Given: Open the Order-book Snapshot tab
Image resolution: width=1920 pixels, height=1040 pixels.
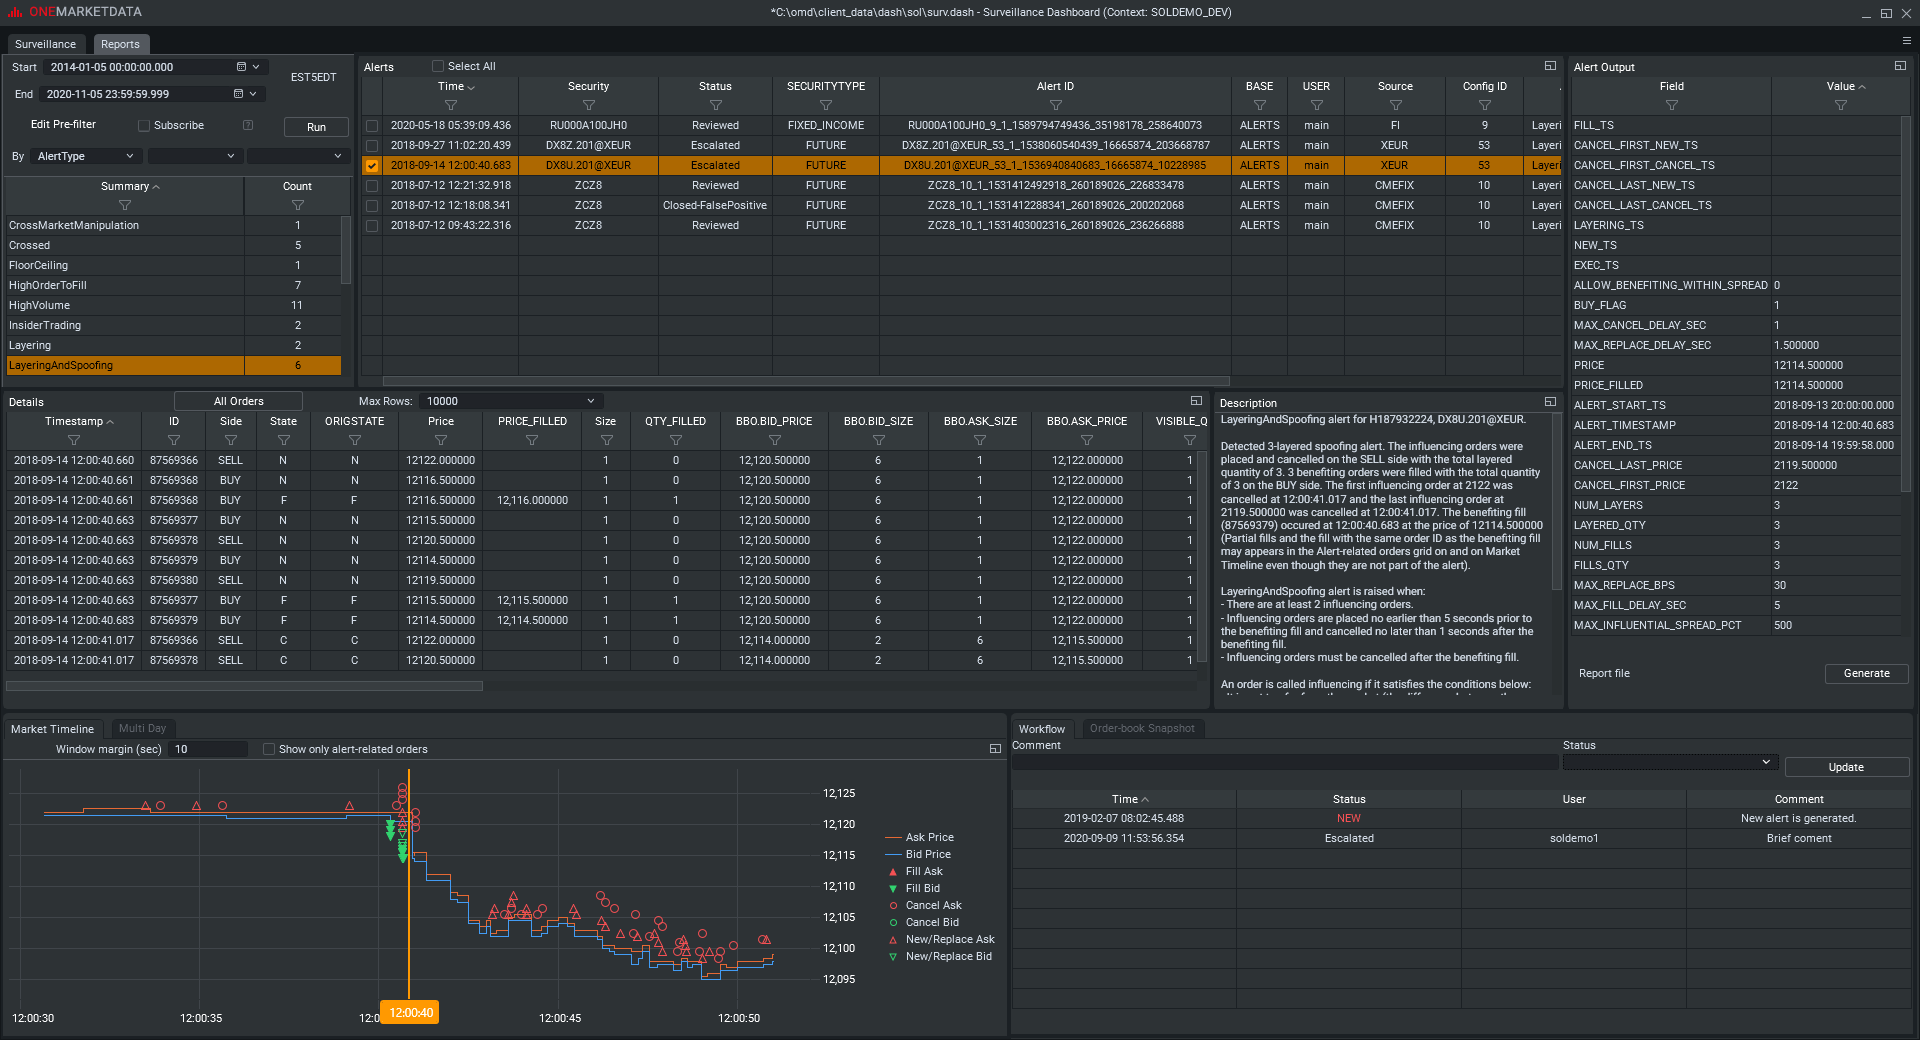Looking at the screenshot, I should coord(1142,728).
